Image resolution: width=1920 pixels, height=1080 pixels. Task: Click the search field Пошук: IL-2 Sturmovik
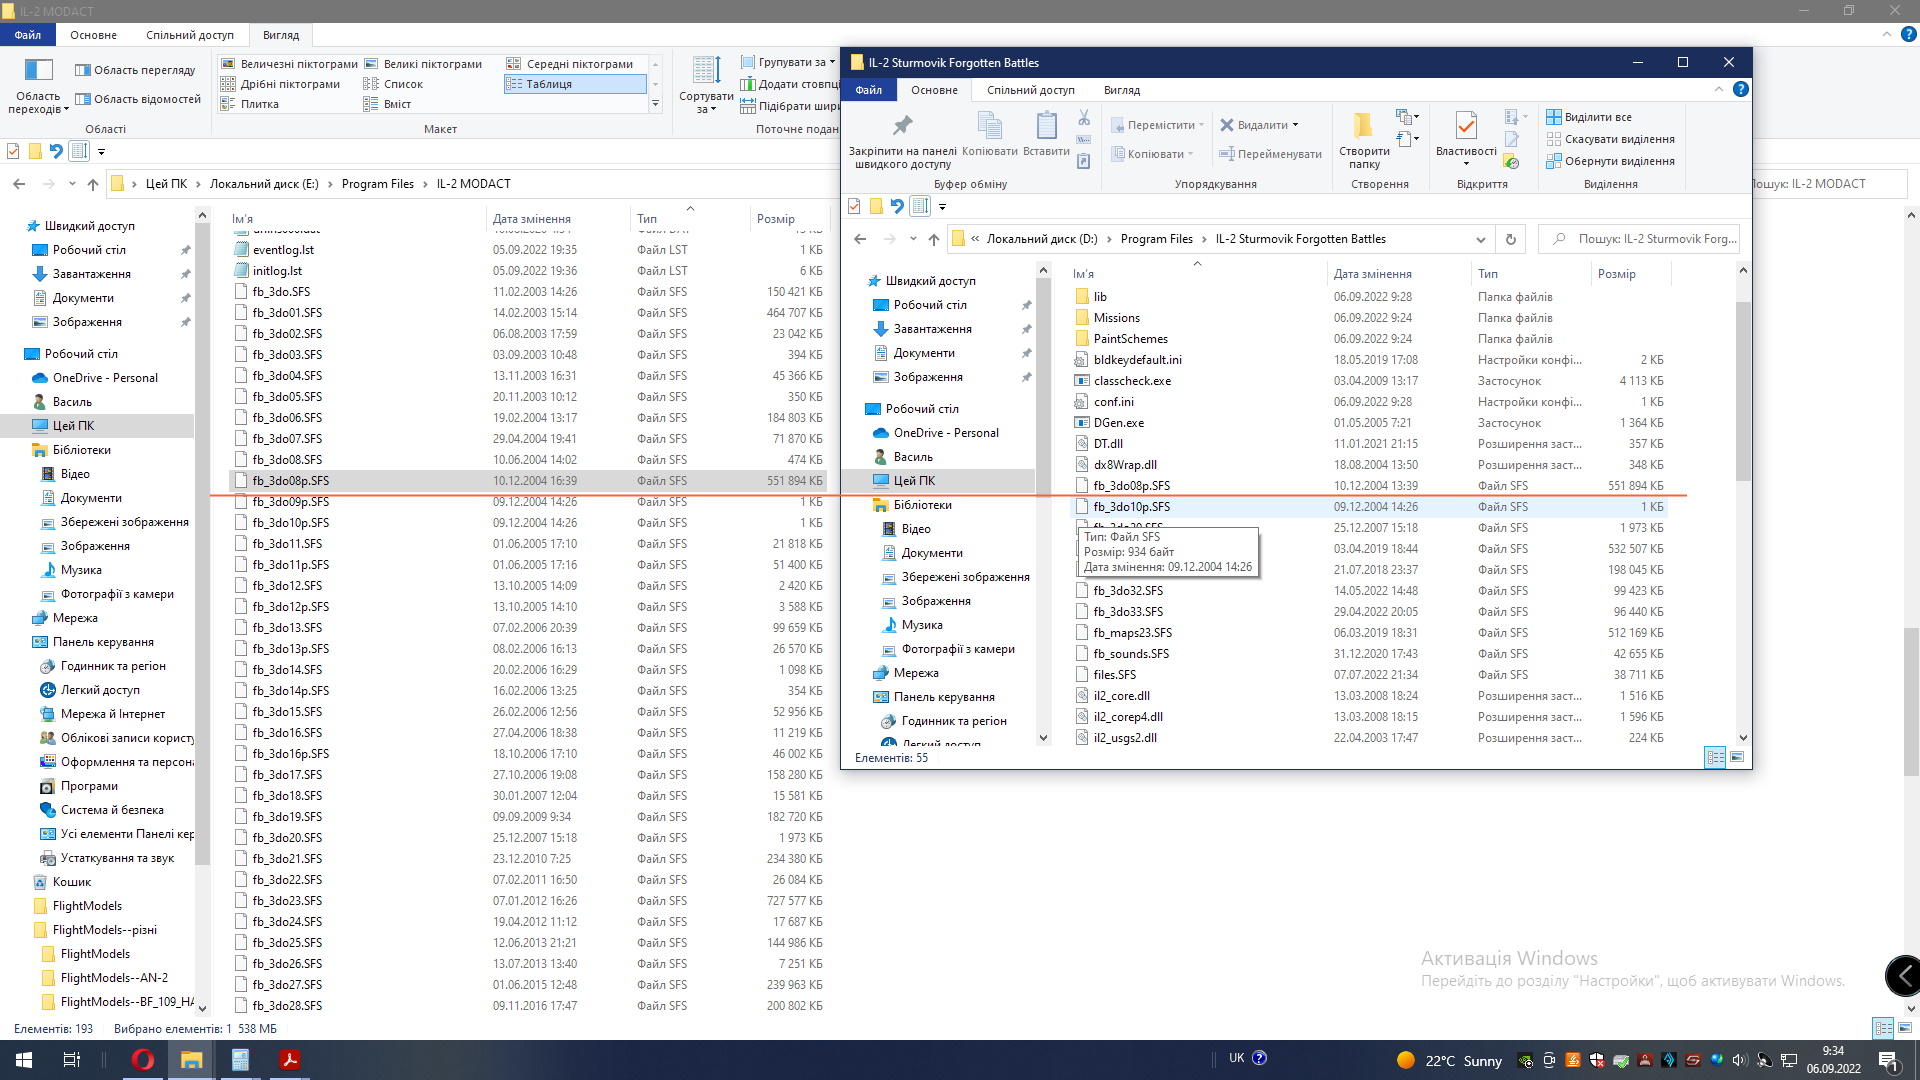coord(1650,239)
